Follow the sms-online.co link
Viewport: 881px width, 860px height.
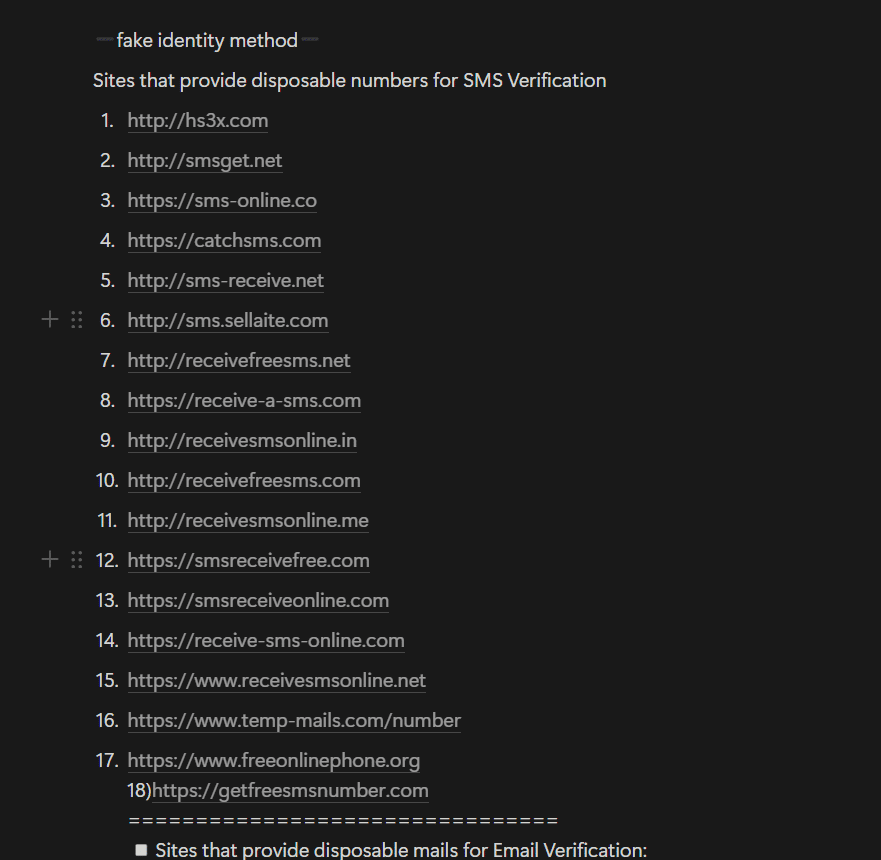click(222, 201)
